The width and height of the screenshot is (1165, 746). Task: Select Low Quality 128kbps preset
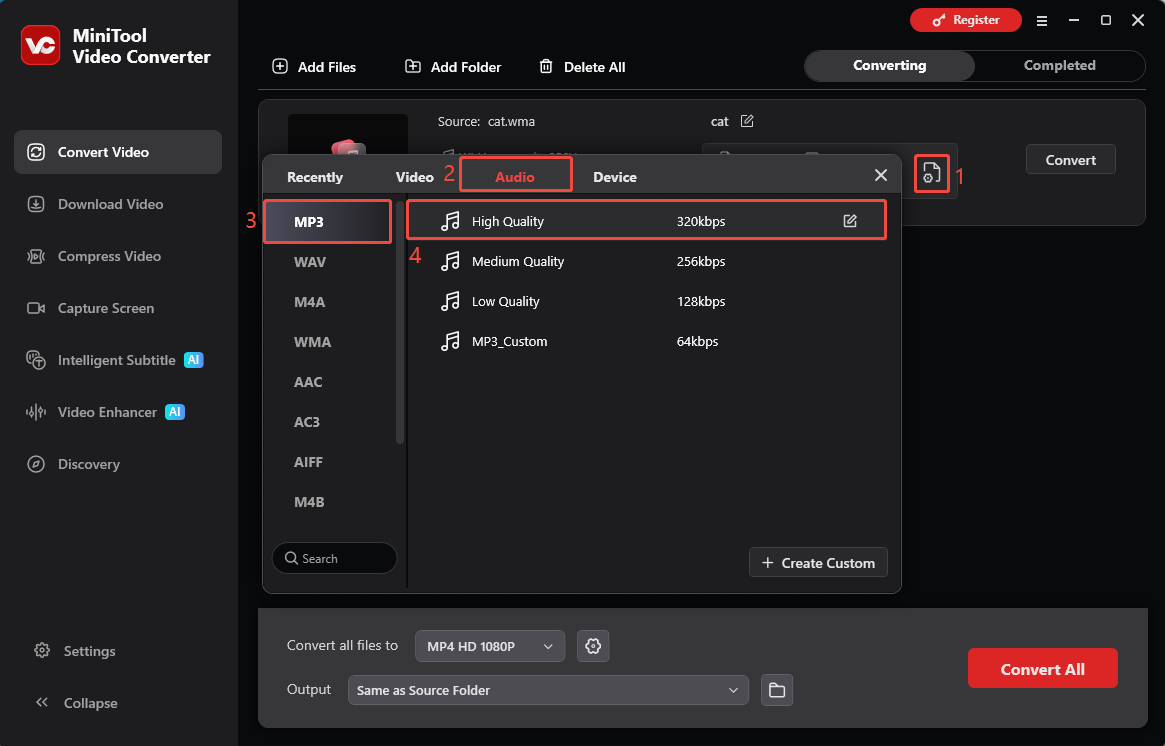pos(646,301)
